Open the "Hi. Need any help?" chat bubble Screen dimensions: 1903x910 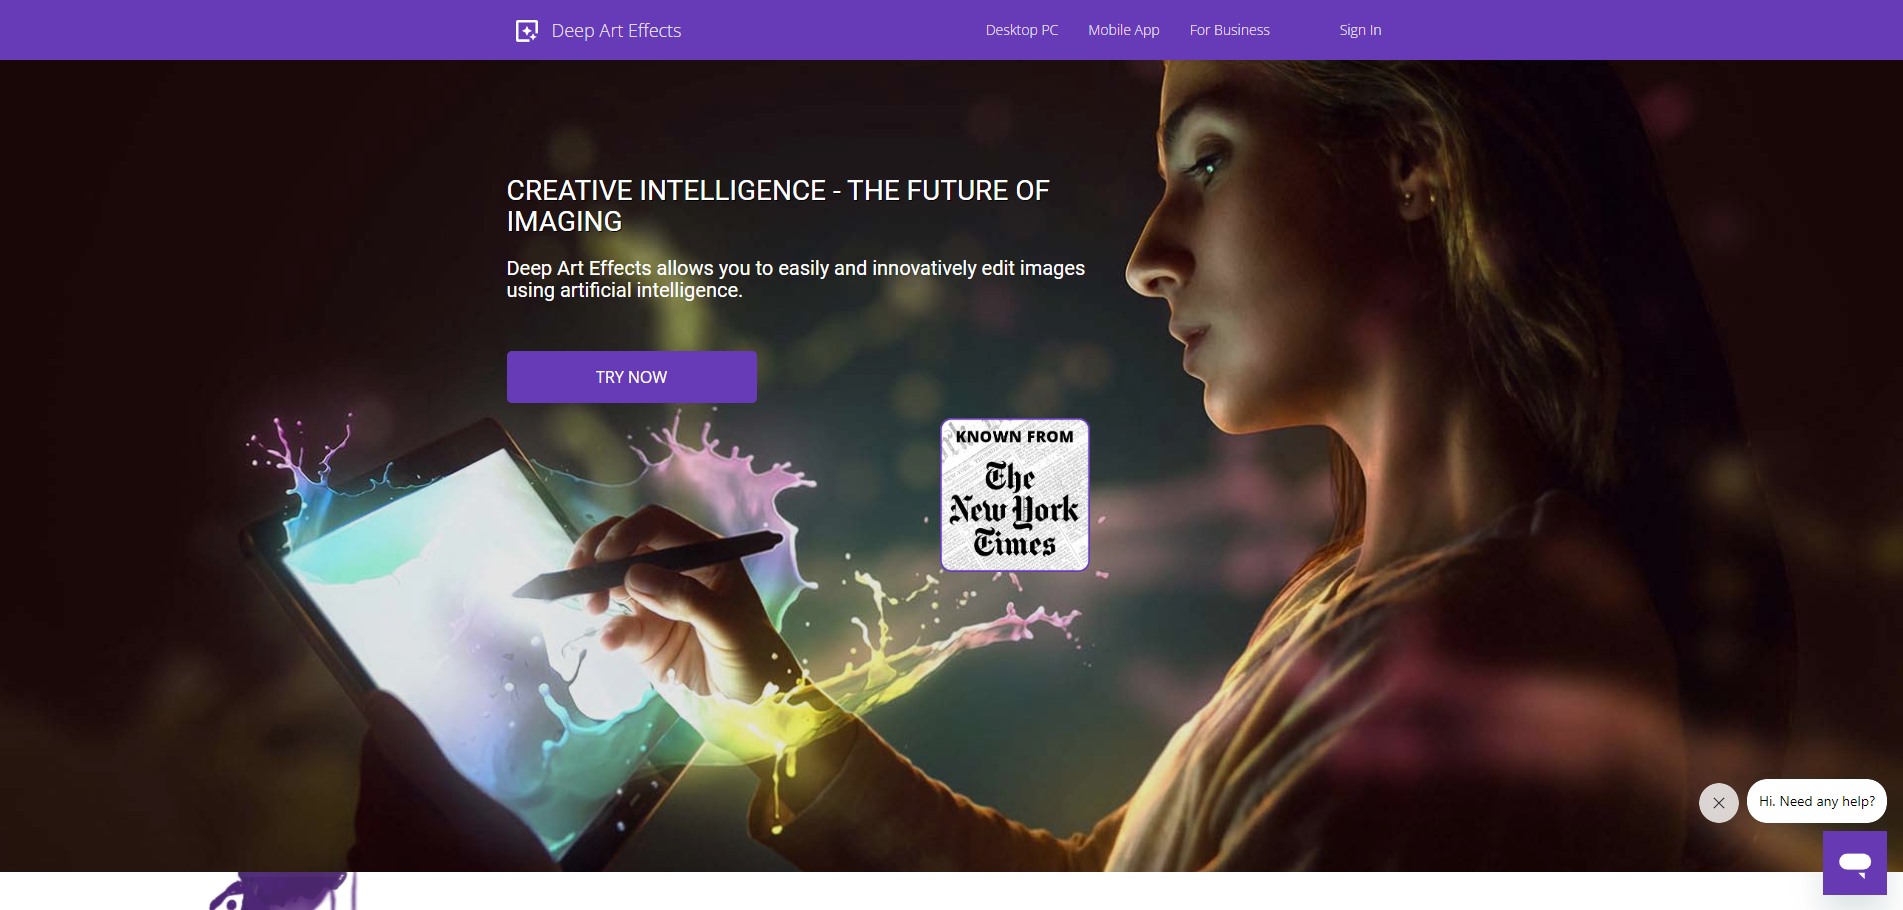(x=1816, y=801)
